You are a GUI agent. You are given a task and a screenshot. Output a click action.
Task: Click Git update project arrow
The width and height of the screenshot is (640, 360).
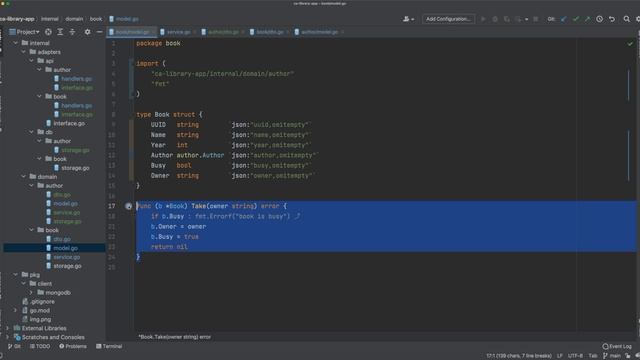[564, 19]
